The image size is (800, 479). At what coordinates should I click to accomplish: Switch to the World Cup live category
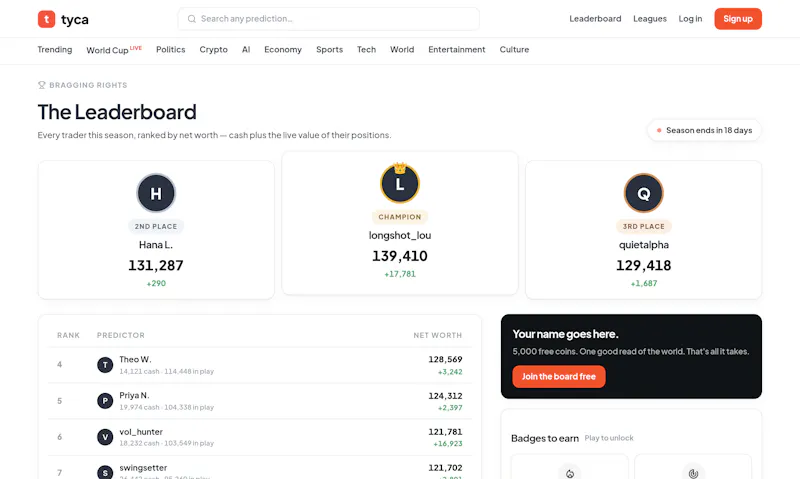tap(114, 49)
